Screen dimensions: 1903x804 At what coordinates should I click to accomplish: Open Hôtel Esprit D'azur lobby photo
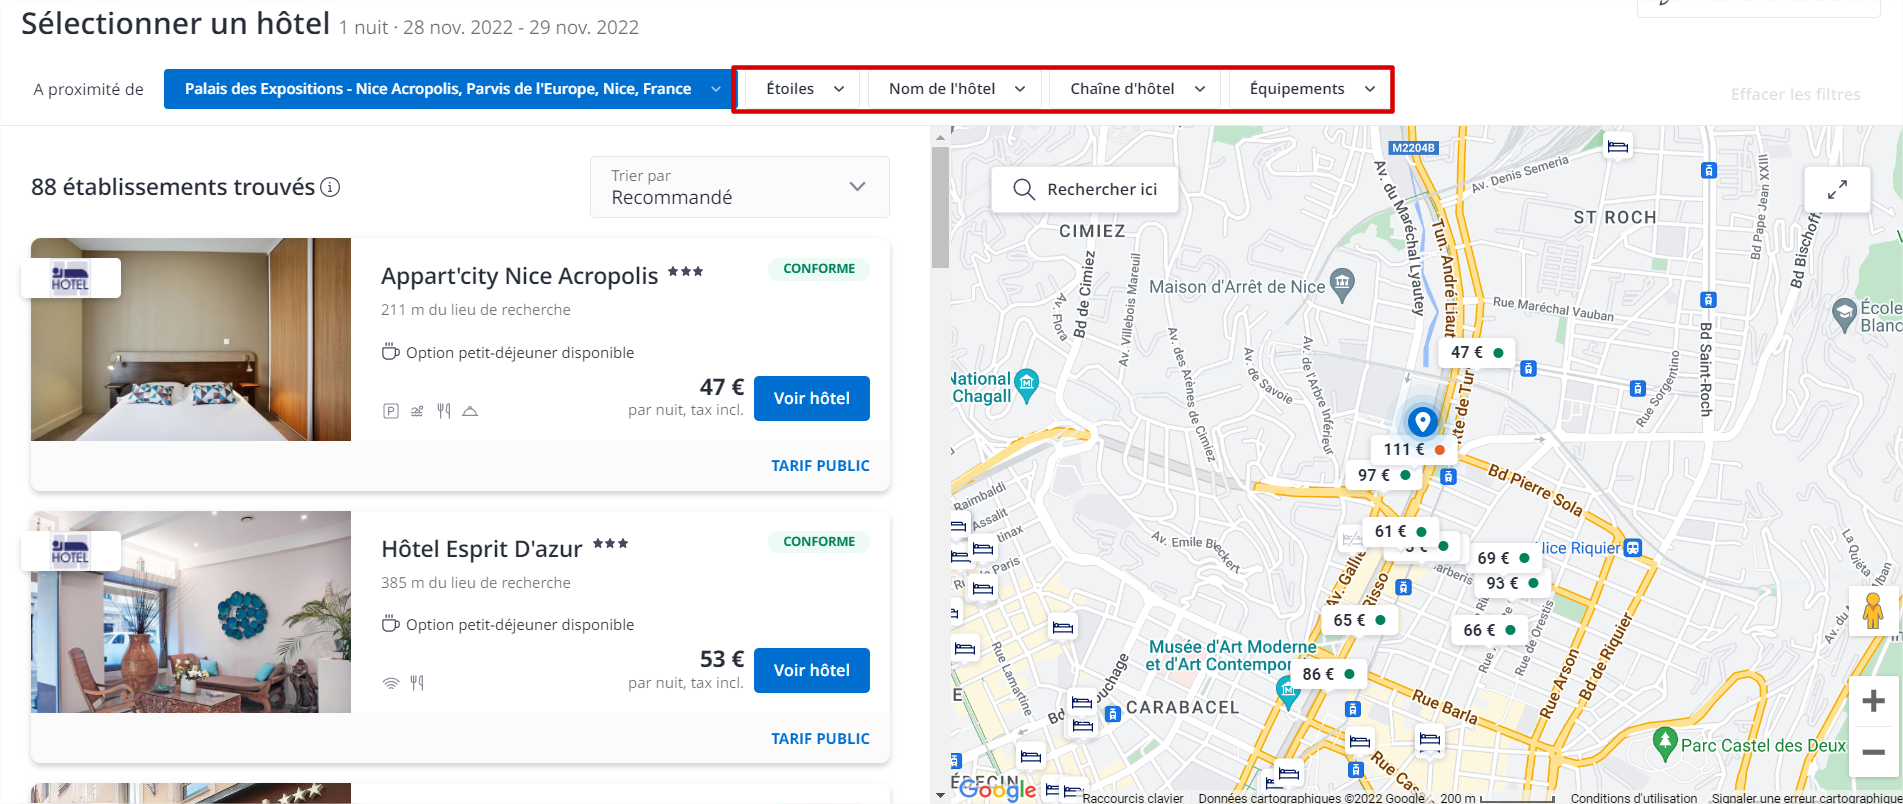click(x=191, y=612)
